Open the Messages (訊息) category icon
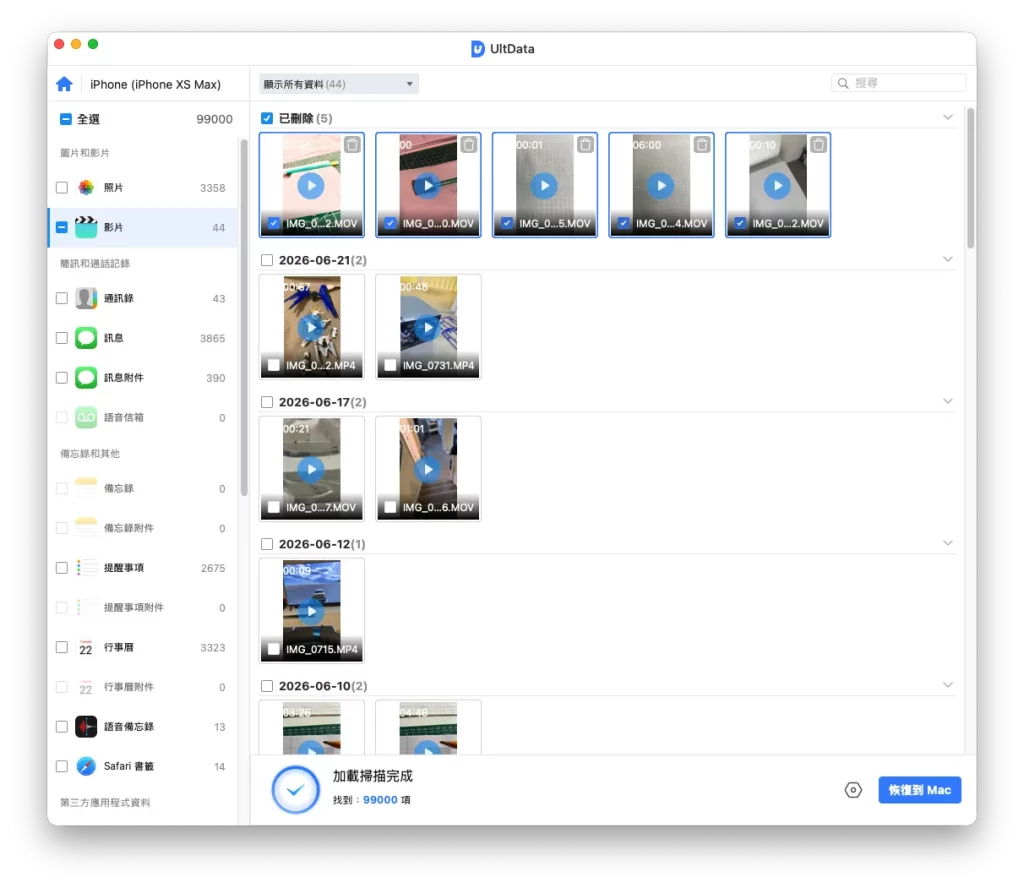Image resolution: width=1024 pixels, height=888 pixels. point(86,338)
